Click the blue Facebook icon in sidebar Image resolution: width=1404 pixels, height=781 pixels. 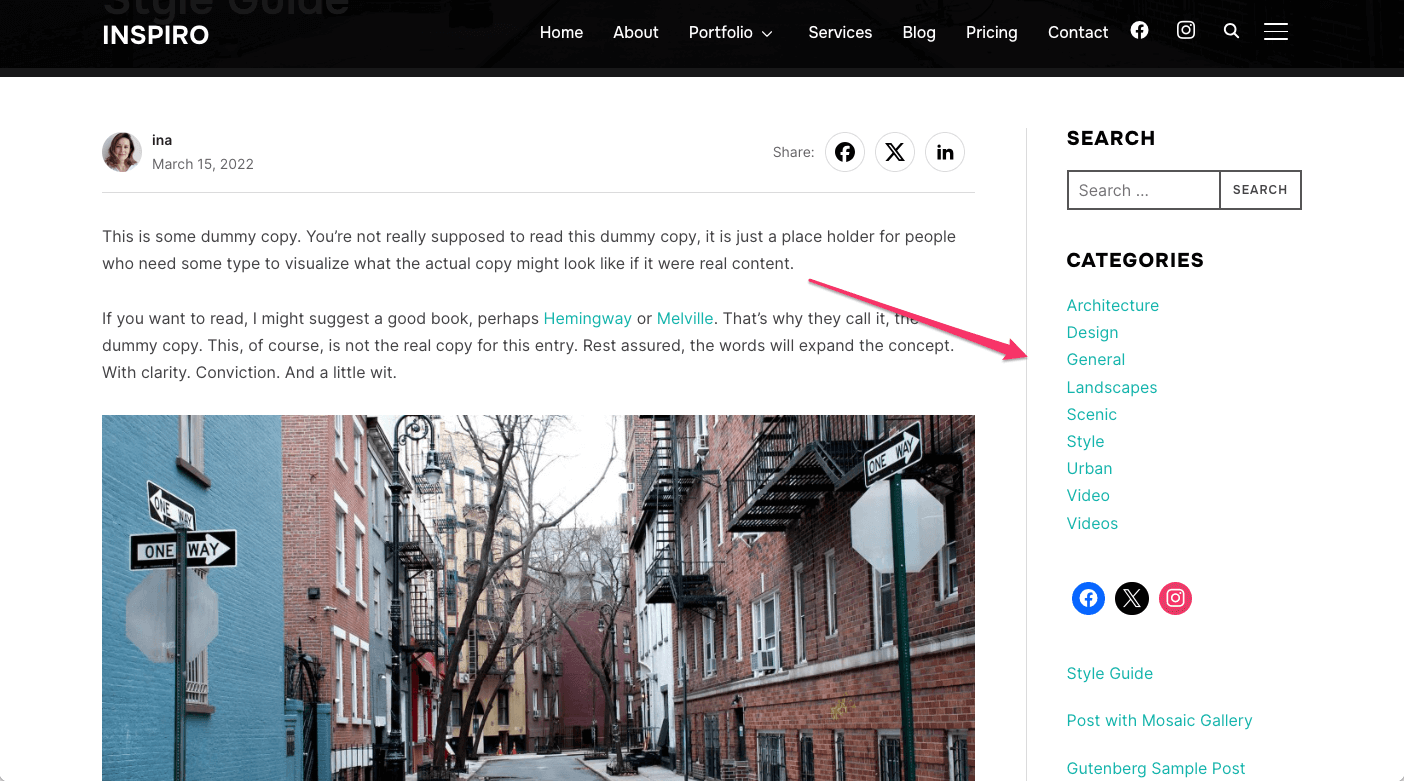(x=1088, y=599)
